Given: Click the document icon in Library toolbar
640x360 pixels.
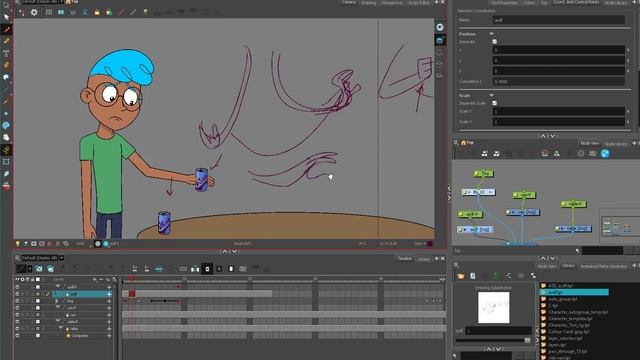Looking at the screenshot, I should [x=473, y=276].
